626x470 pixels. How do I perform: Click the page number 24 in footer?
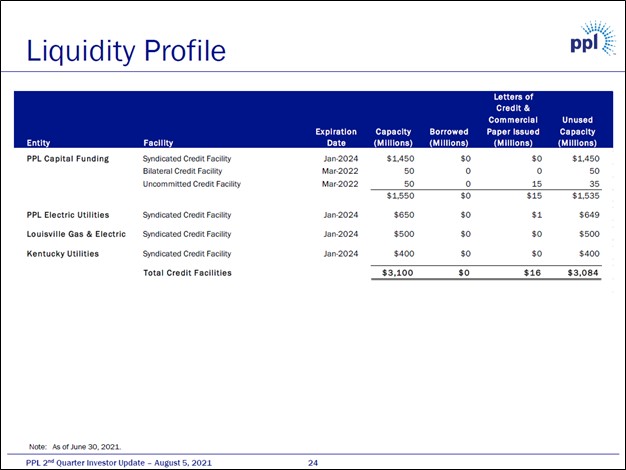[312, 462]
